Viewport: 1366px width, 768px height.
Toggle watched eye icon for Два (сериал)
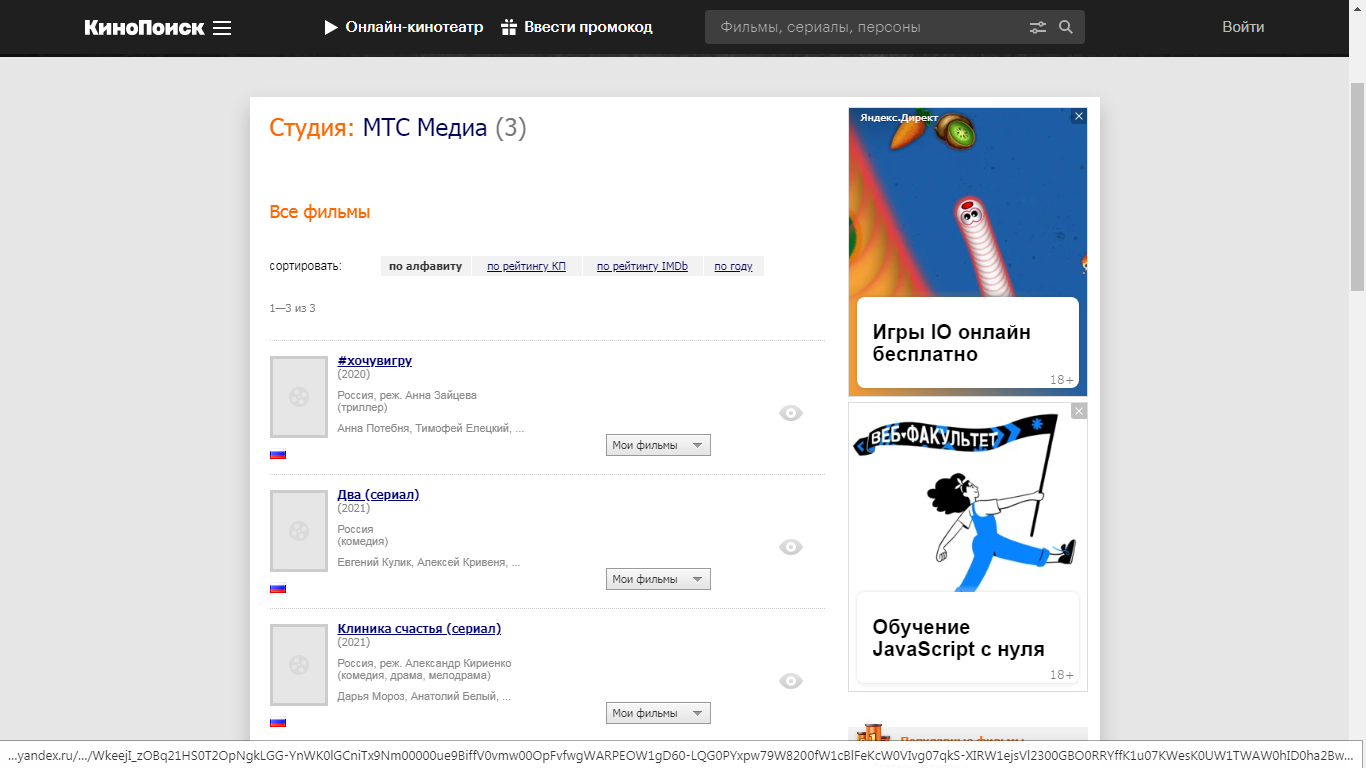click(x=791, y=547)
